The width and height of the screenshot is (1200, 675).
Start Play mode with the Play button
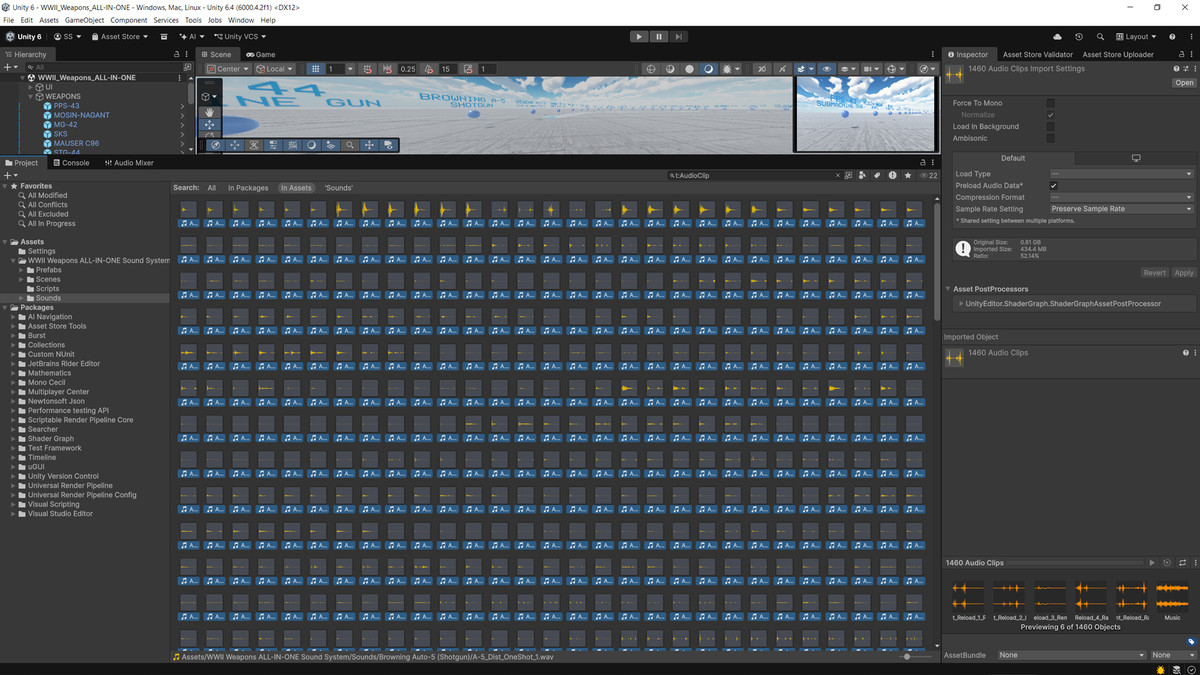[x=639, y=37]
